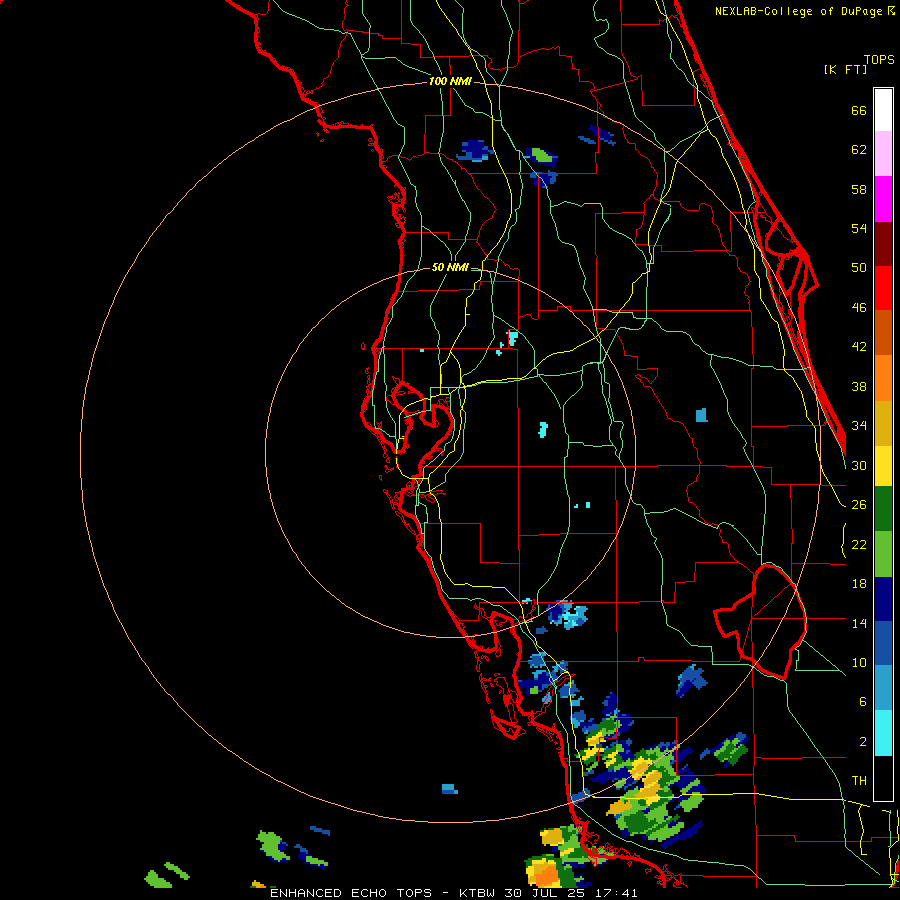Click the 2 legend value

[x=863, y=742]
